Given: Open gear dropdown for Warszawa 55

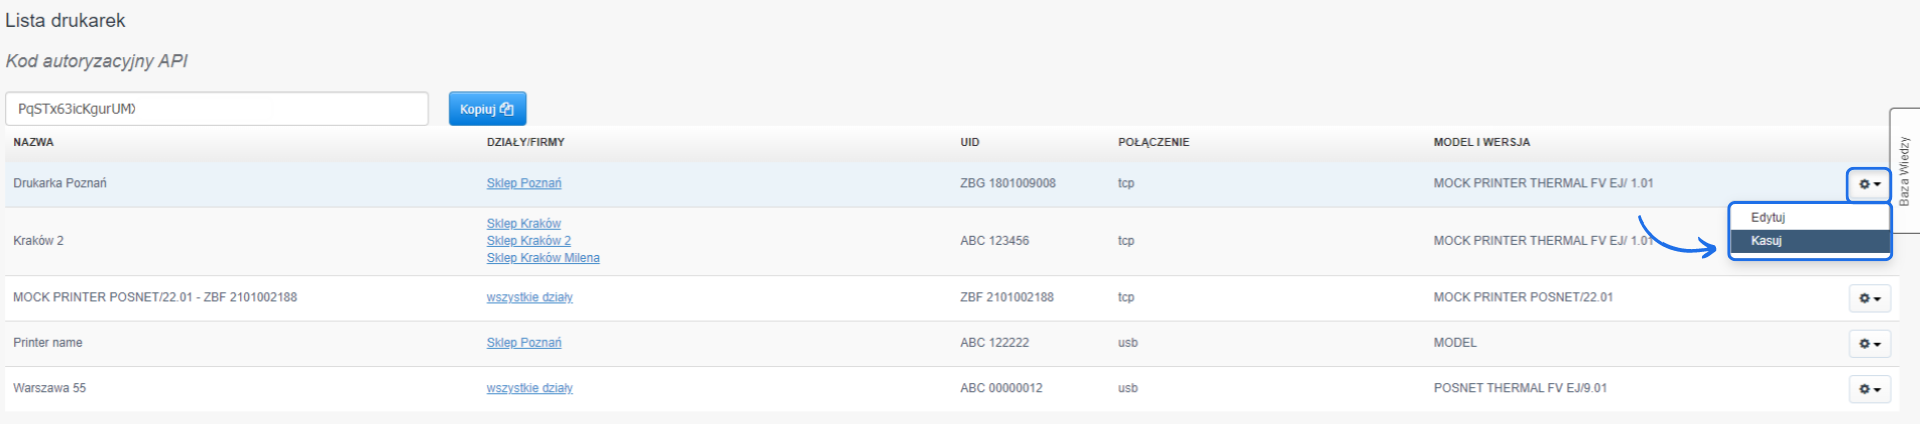Looking at the screenshot, I should click(x=1868, y=389).
